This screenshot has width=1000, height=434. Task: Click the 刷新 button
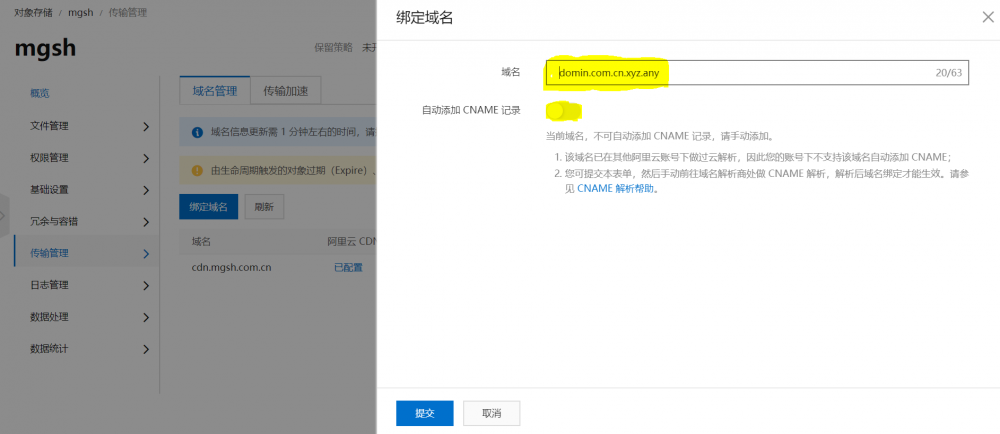(264, 207)
